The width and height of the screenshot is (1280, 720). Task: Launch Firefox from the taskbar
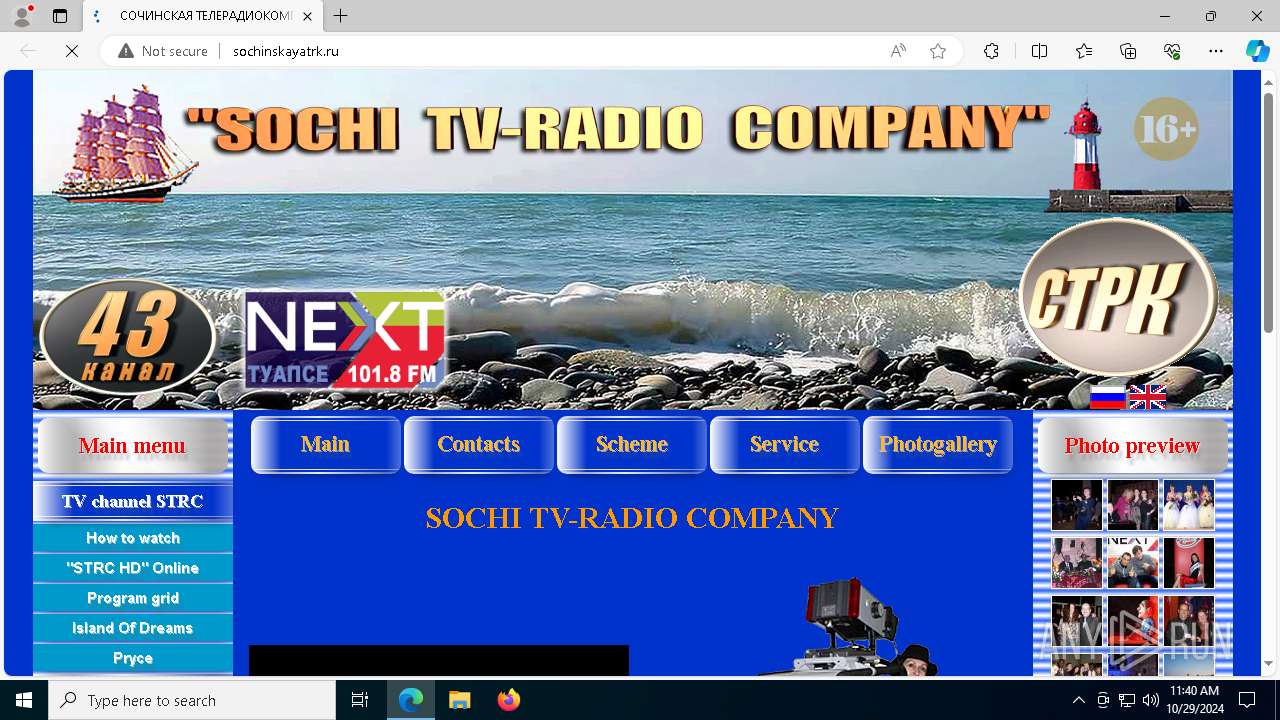coord(508,700)
